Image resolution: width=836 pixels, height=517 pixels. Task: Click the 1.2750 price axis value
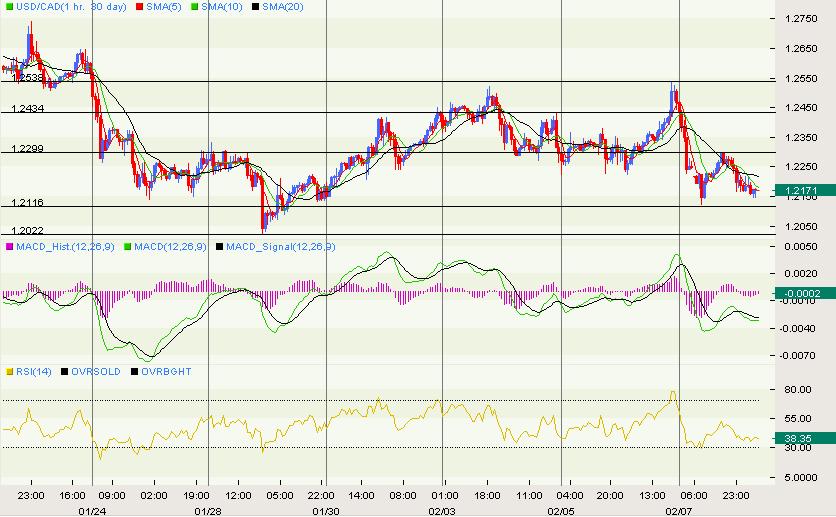point(801,19)
